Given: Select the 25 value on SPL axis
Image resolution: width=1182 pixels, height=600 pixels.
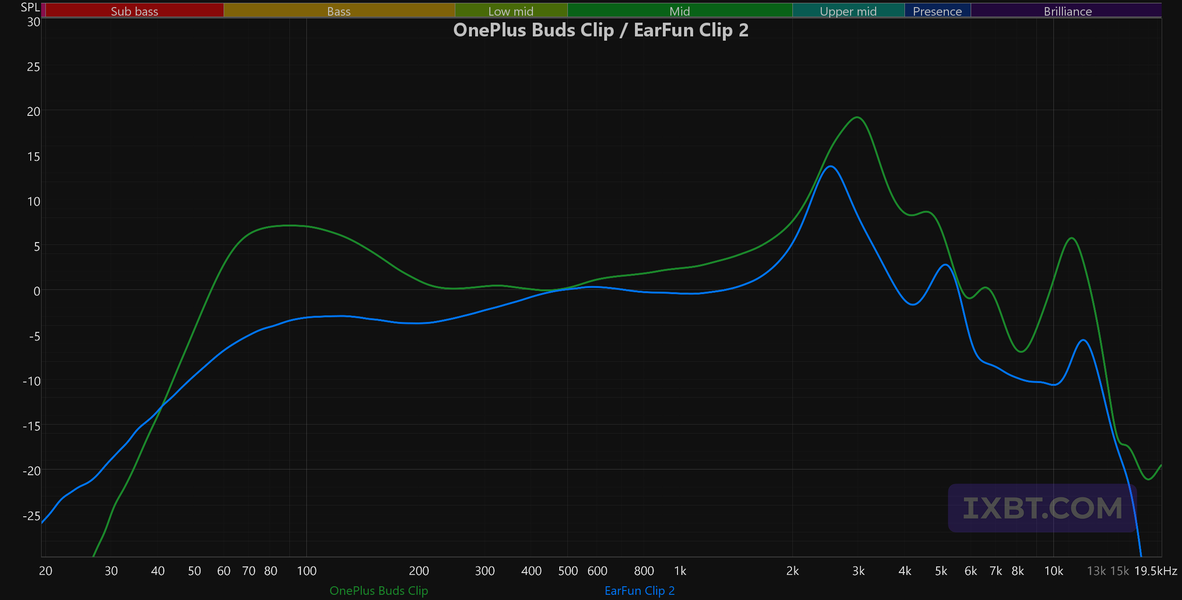Looking at the screenshot, I should pos(33,66).
